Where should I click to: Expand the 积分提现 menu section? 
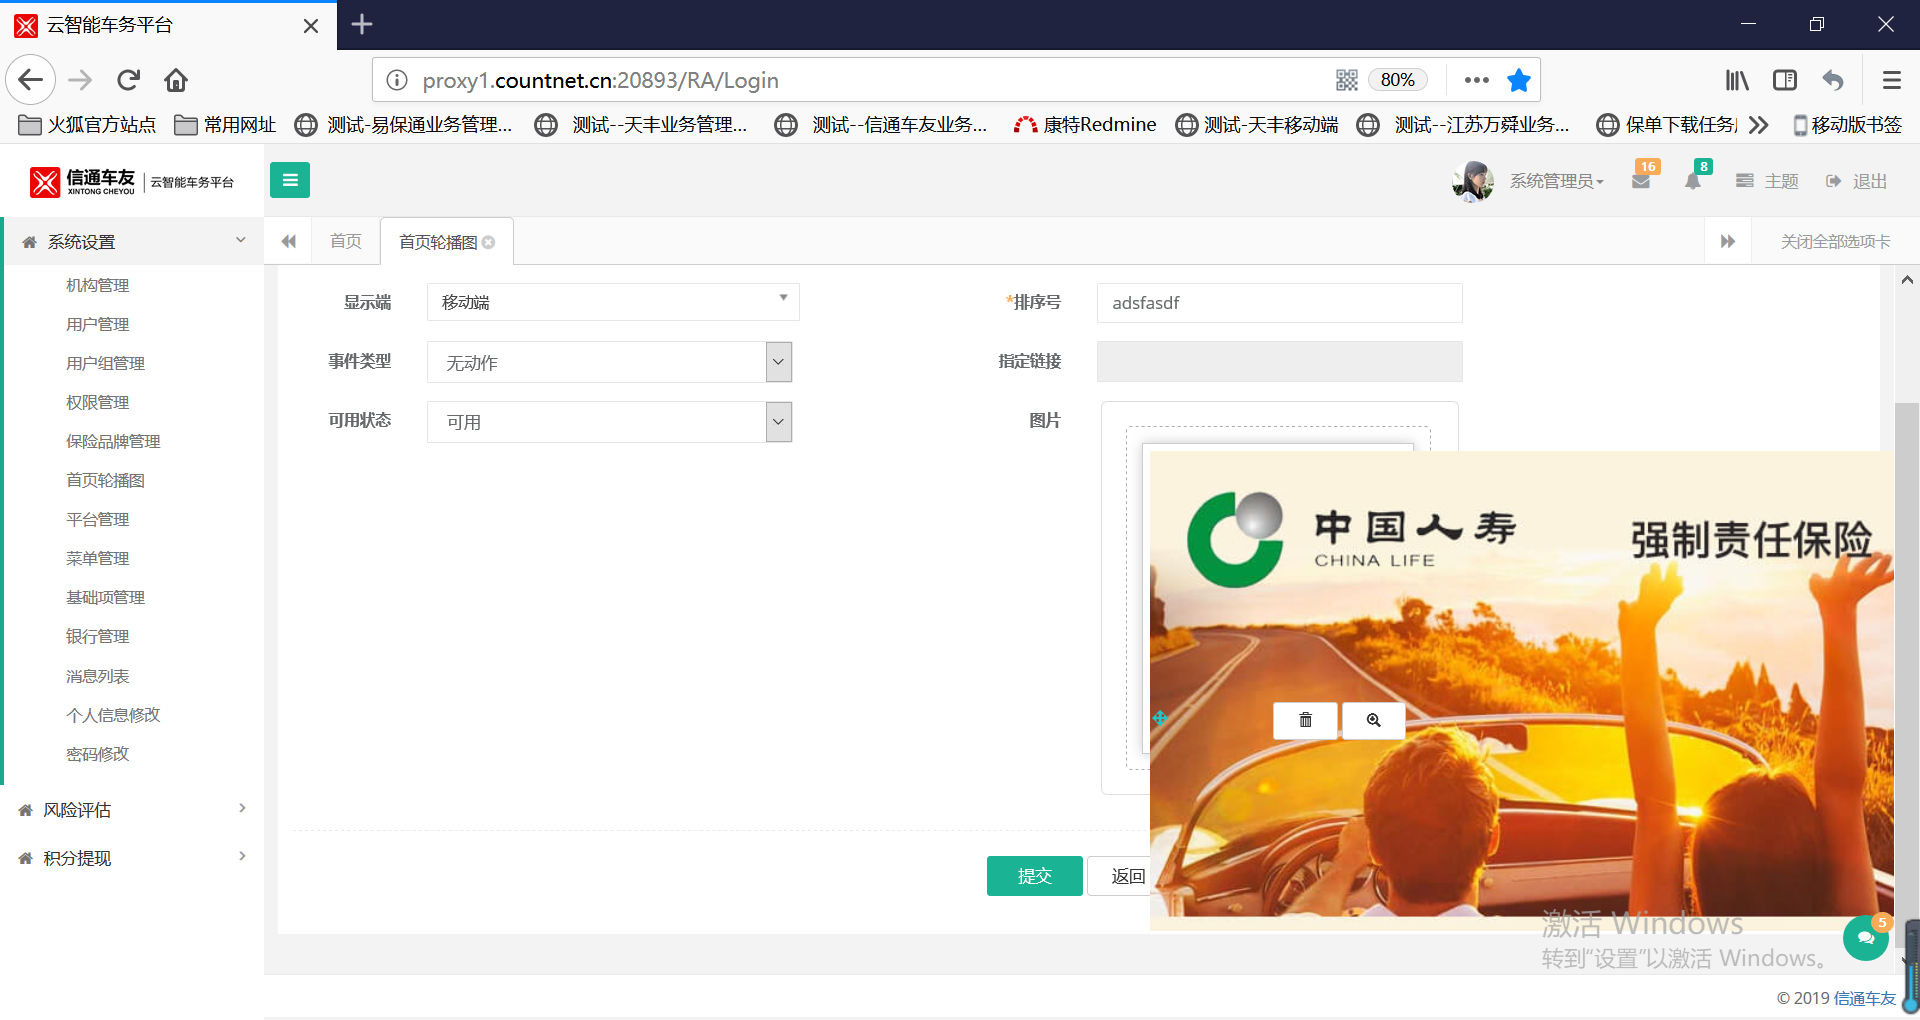pos(133,858)
